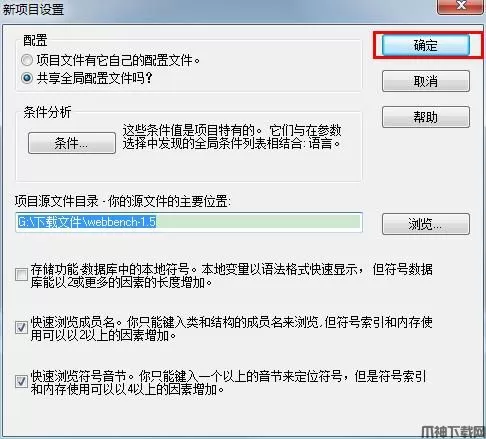The image size is (486, 439).
Task: Uncheck the 快速浏览成员名 checkbox
Action: tap(21, 327)
